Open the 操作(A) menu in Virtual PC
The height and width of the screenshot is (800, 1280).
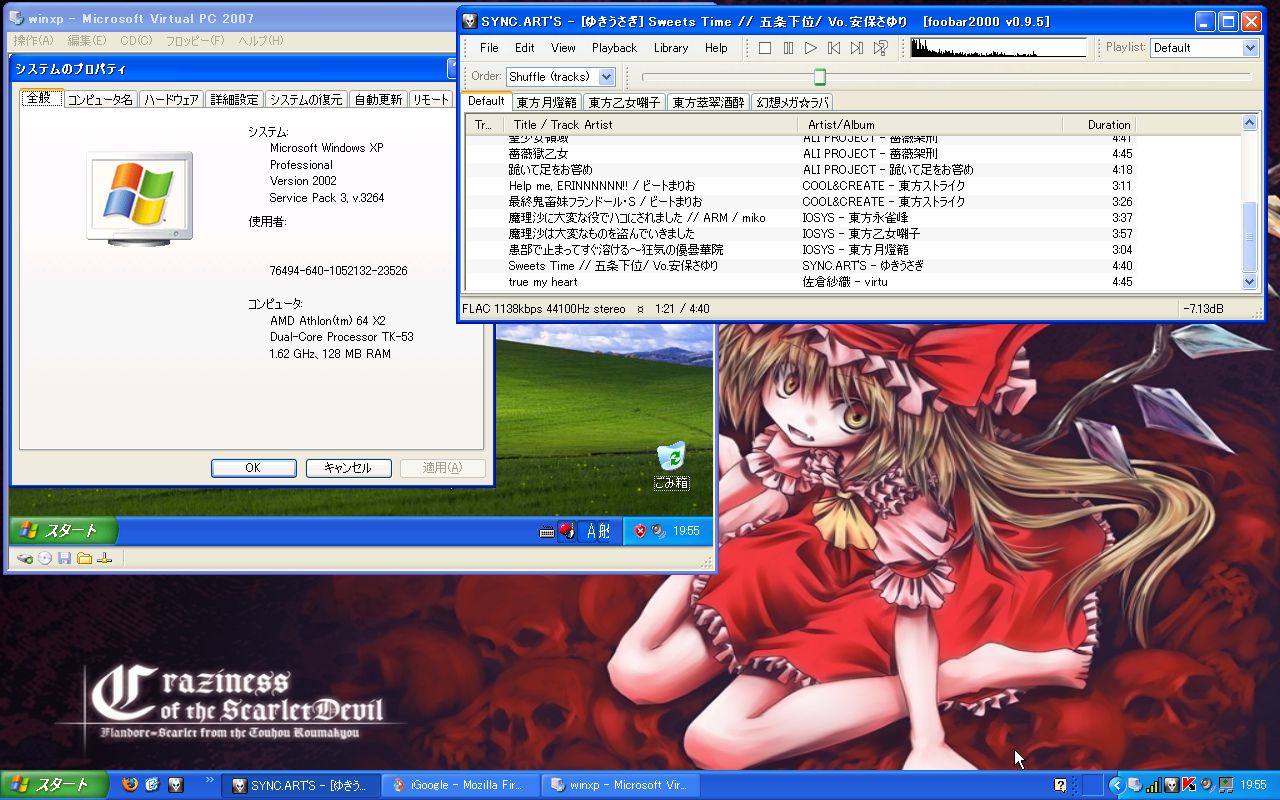[33, 41]
